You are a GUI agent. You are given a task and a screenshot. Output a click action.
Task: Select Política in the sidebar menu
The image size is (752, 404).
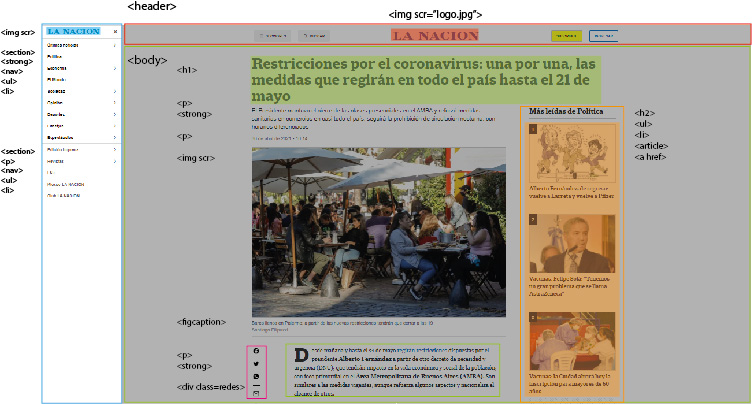(x=55, y=57)
